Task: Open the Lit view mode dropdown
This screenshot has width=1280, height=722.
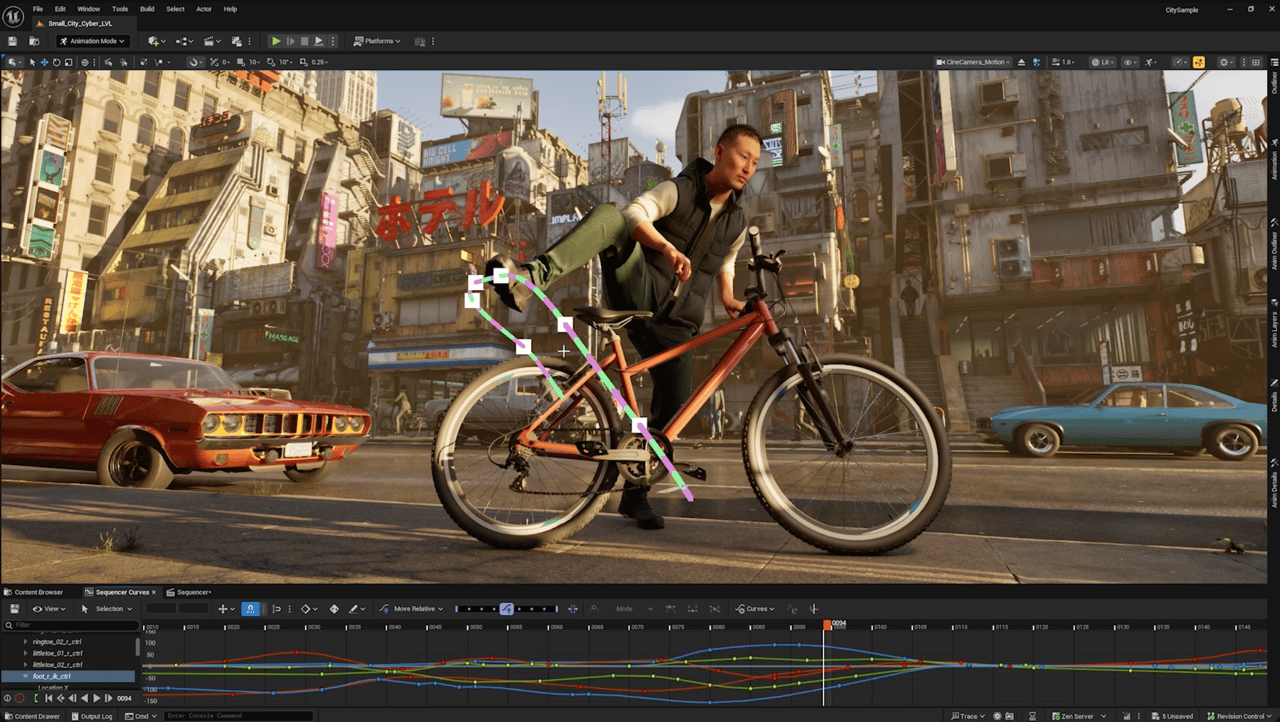Action: click(1103, 62)
